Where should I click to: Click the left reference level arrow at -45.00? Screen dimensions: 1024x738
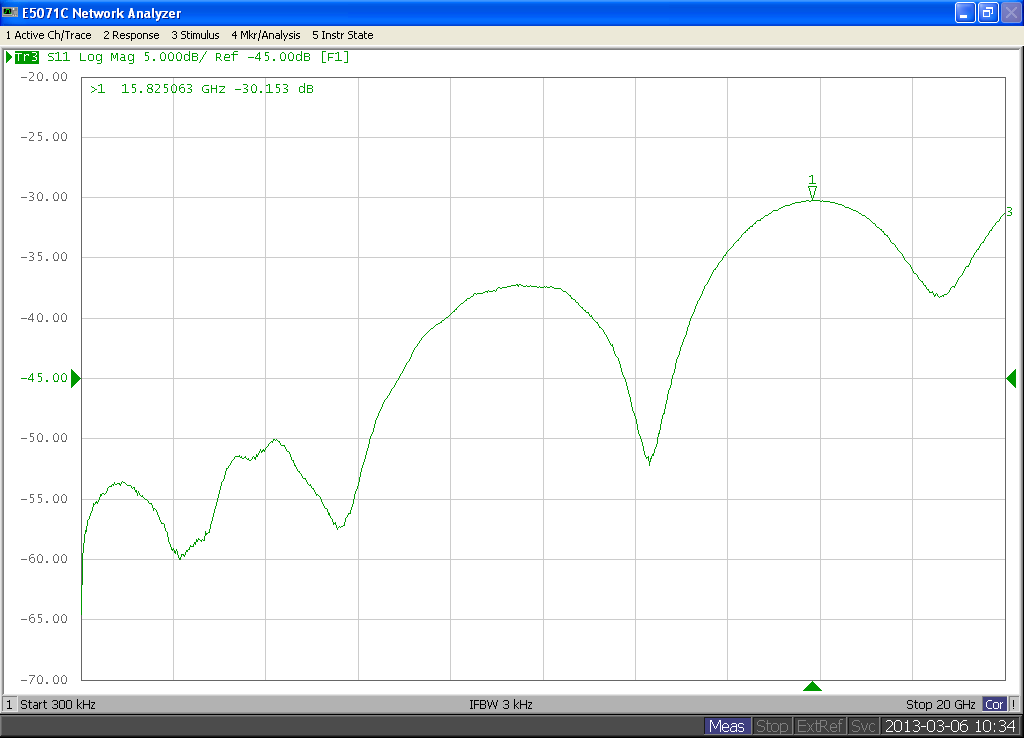point(75,378)
